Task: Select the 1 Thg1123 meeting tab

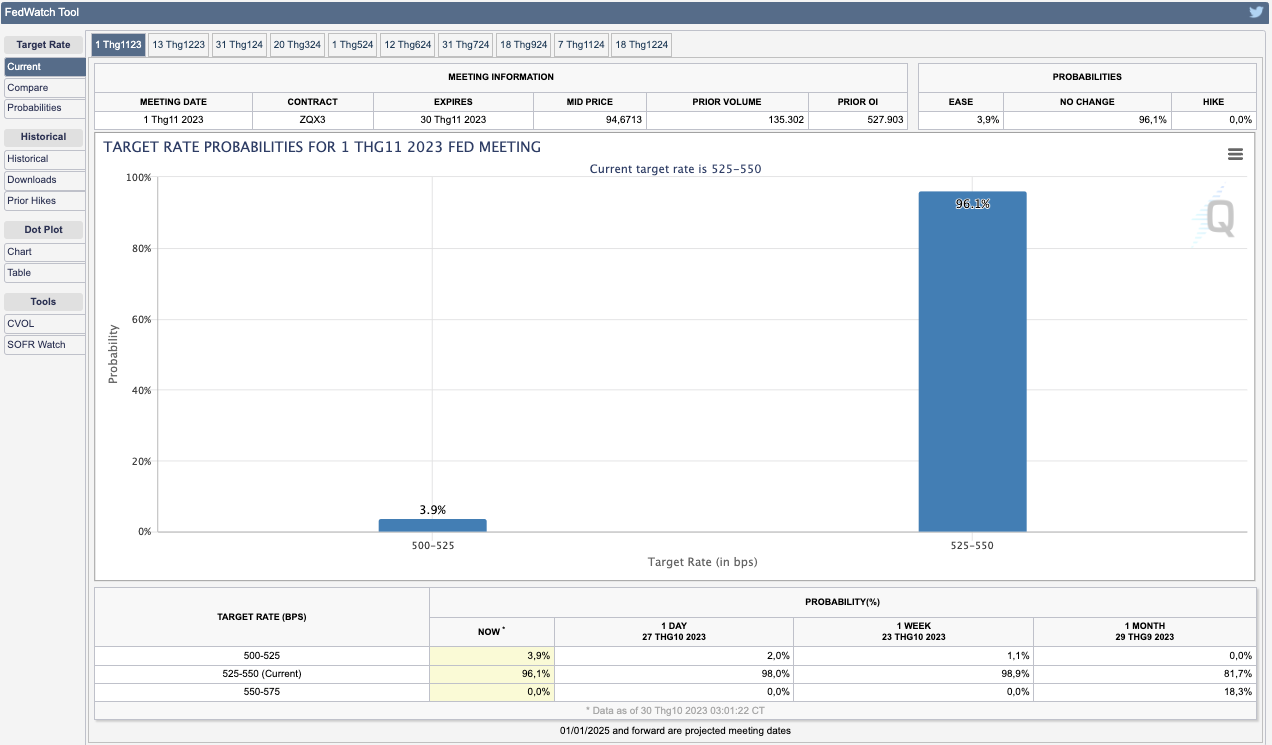Action: [x=118, y=45]
